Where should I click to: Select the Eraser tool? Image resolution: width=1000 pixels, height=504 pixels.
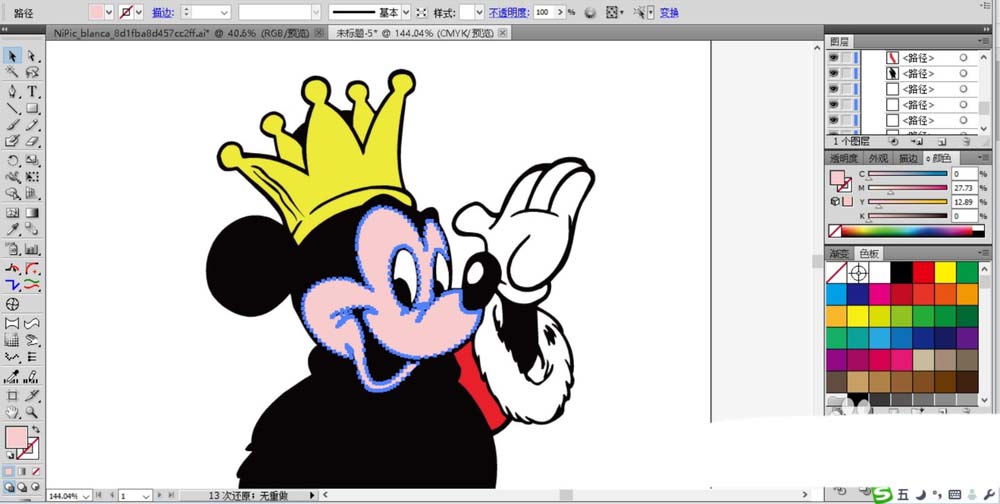32,141
